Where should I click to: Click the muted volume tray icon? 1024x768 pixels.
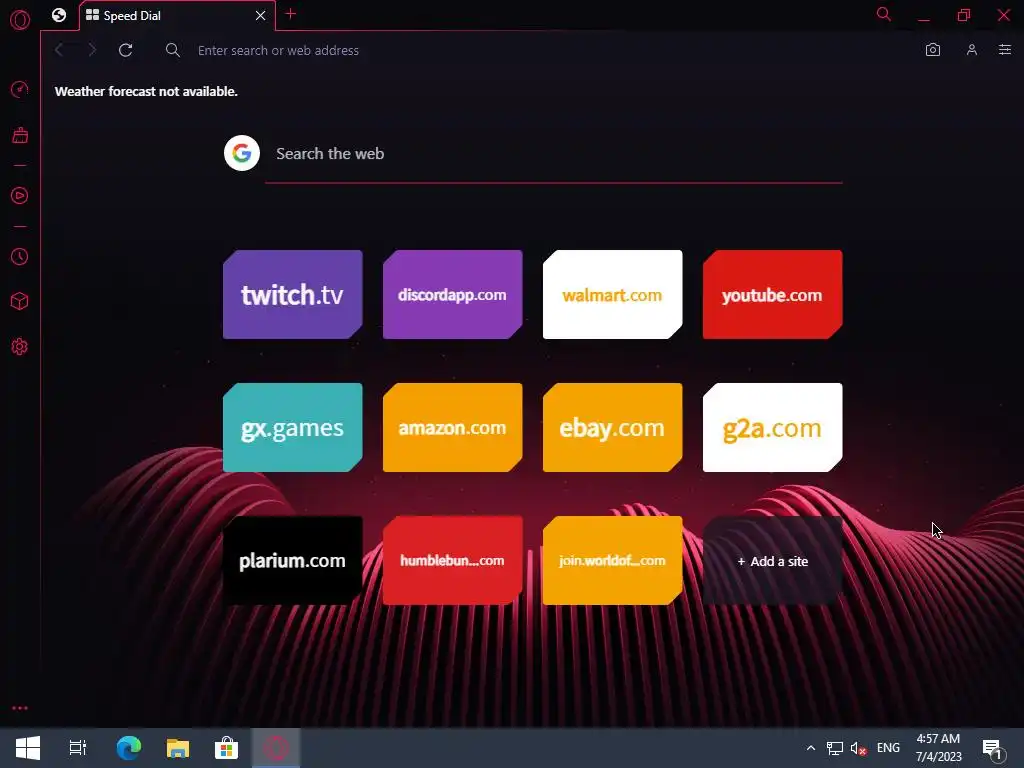pos(858,748)
